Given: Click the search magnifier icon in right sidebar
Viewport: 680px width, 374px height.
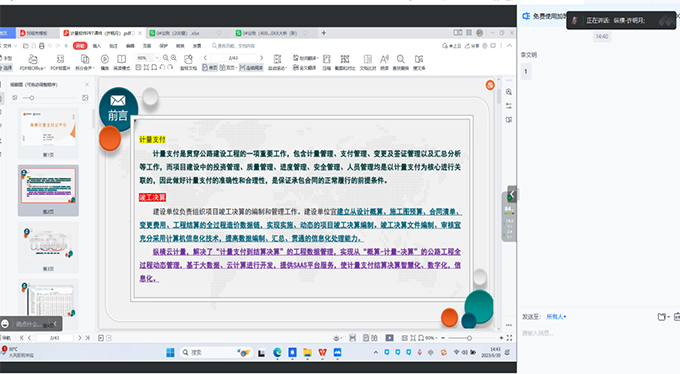Looking at the screenshot, I should 509,92.
